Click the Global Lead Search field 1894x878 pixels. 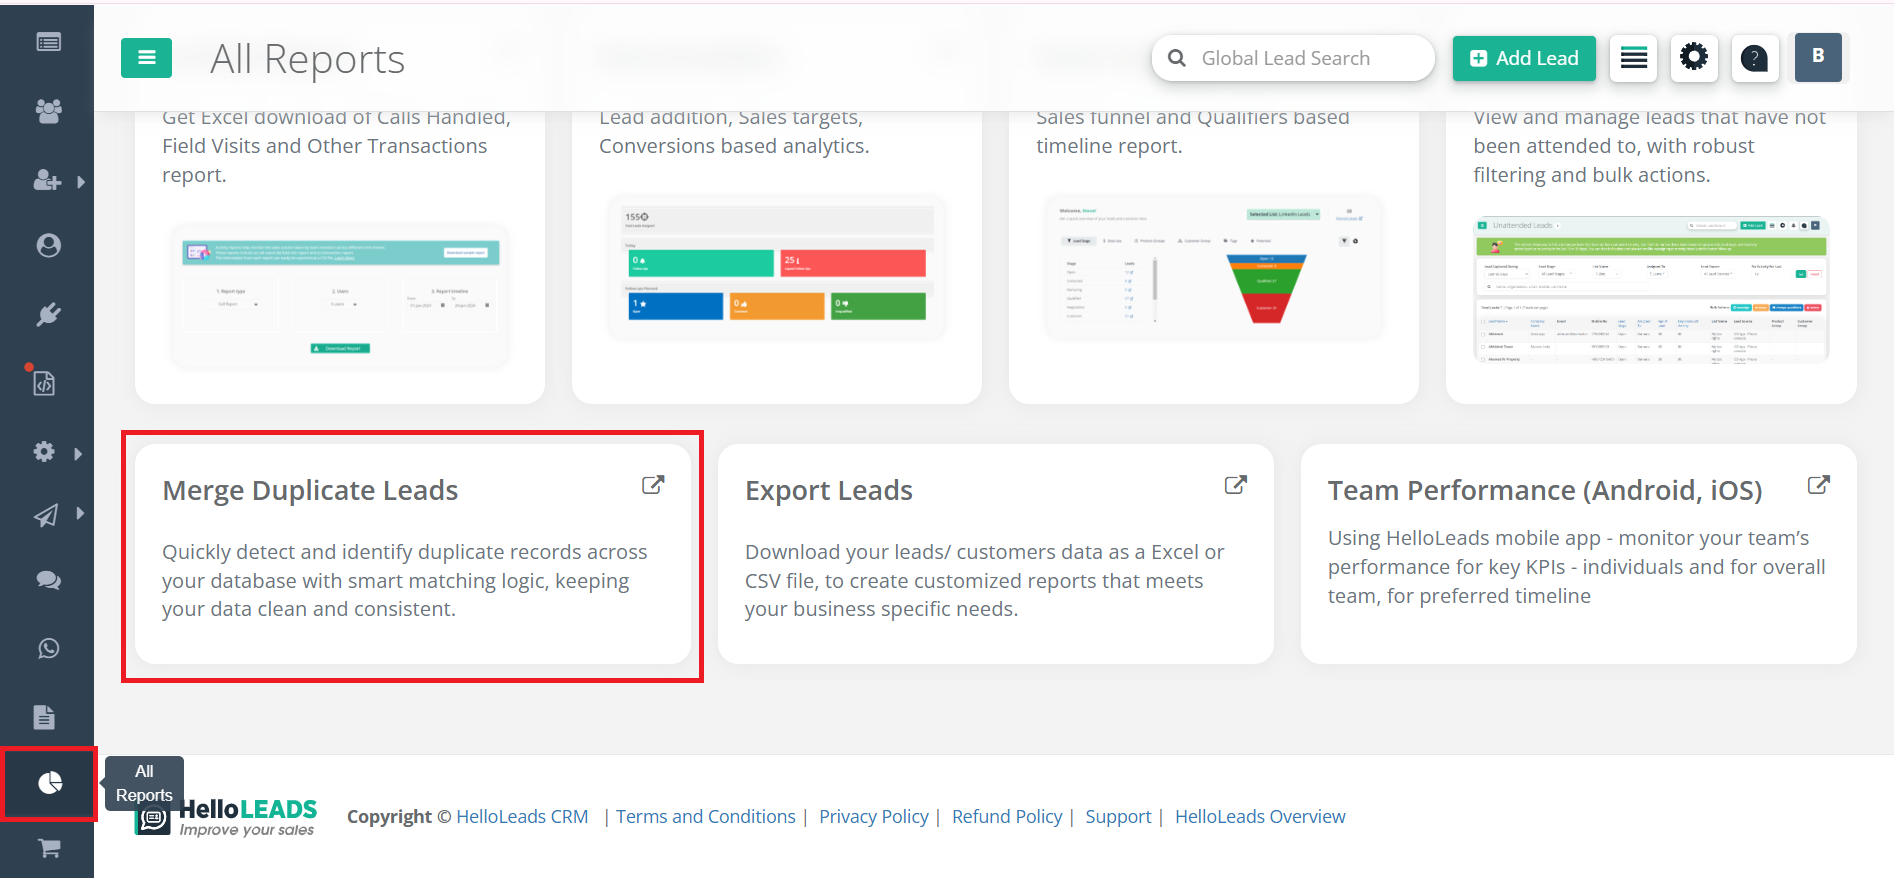coord(1294,58)
